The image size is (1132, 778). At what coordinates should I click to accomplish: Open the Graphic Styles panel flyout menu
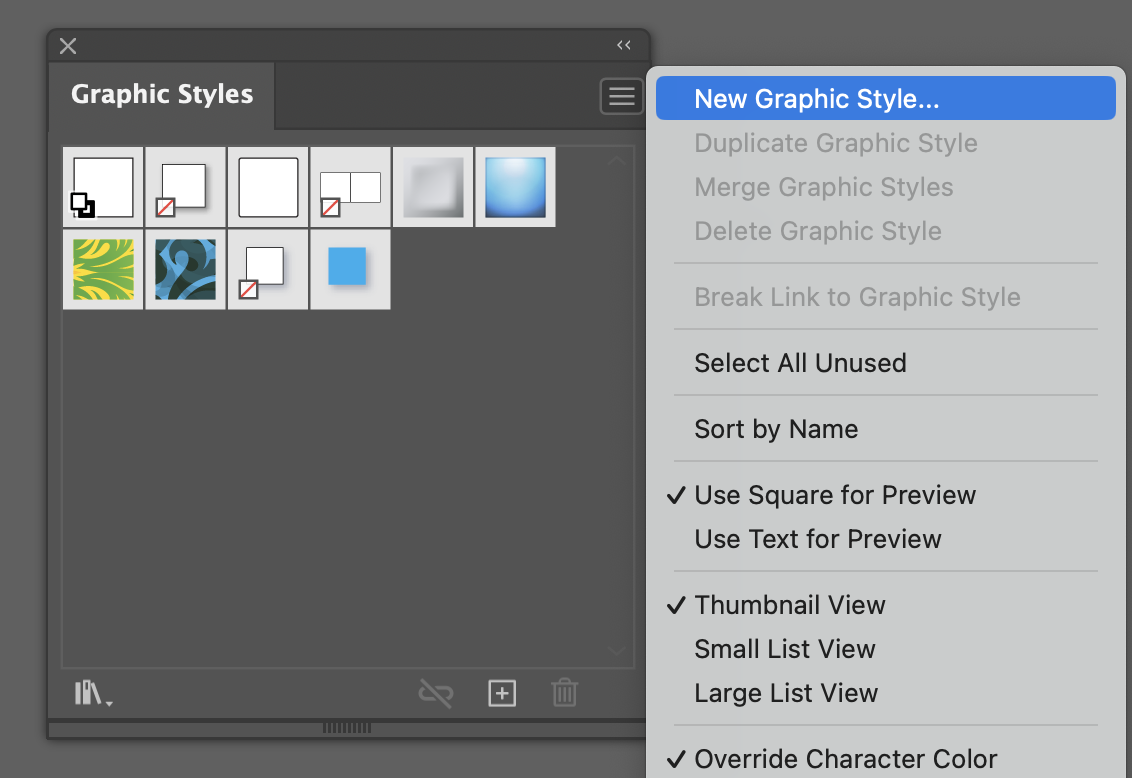point(621,96)
